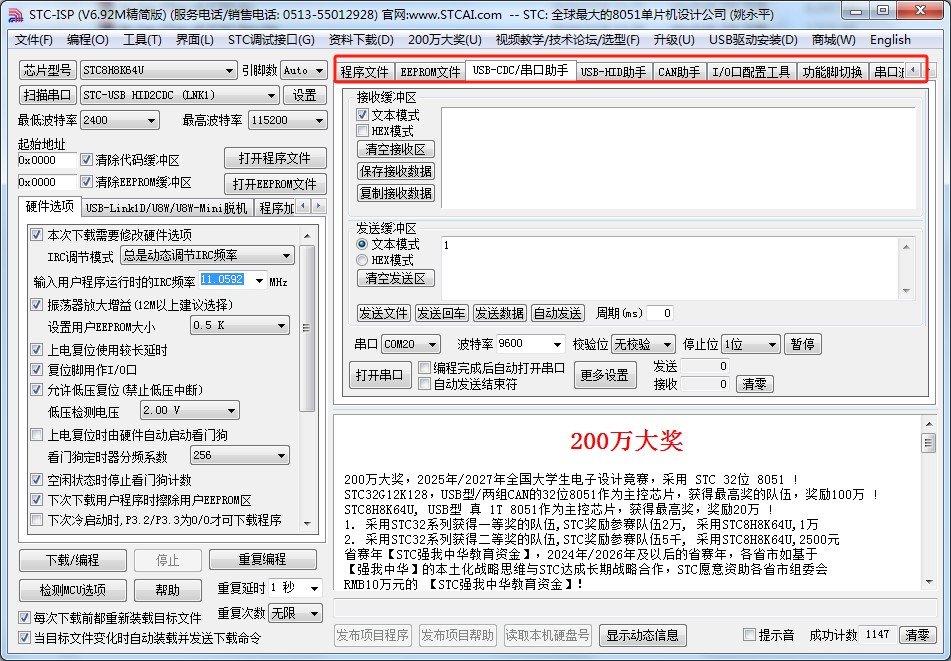Click info panel scroll up arrow

[929, 424]
